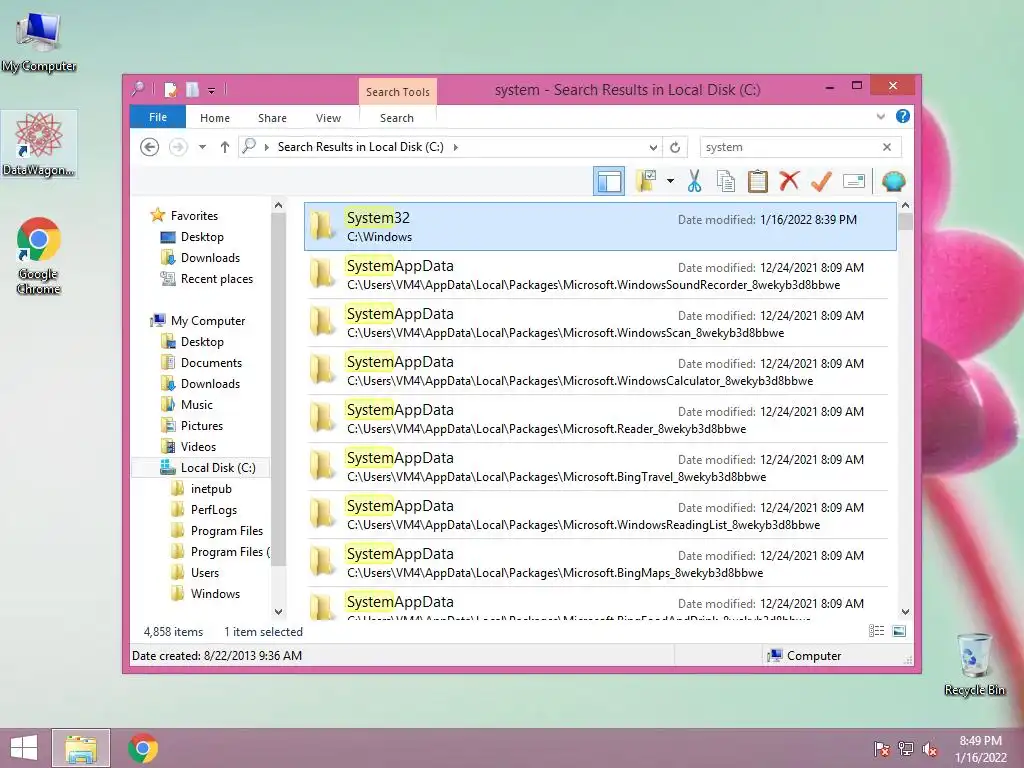Clear the search box with X
This screenshot has width=1024, height=768.
(x=887, y=147)
